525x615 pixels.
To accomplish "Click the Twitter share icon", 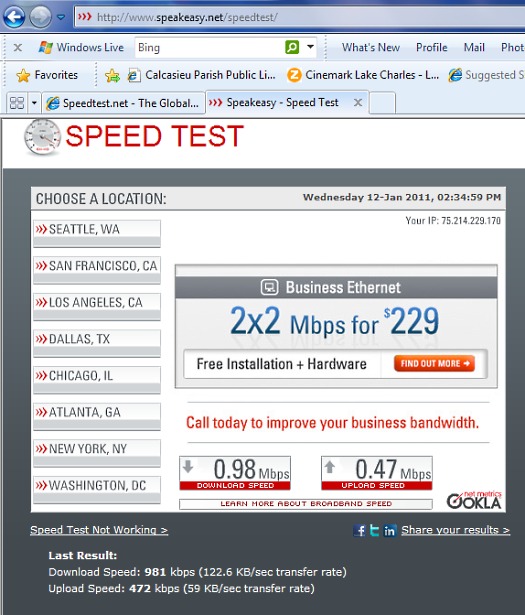I will (374, 531).
